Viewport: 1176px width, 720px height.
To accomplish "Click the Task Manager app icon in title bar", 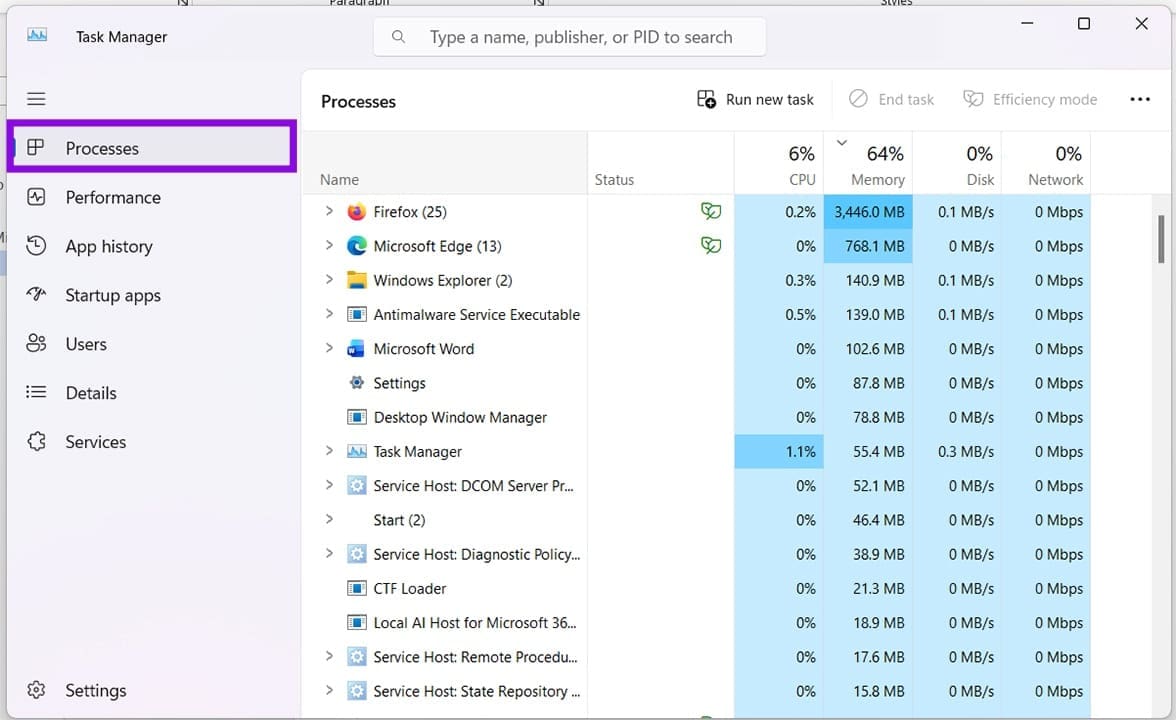I will click(37, 35).
